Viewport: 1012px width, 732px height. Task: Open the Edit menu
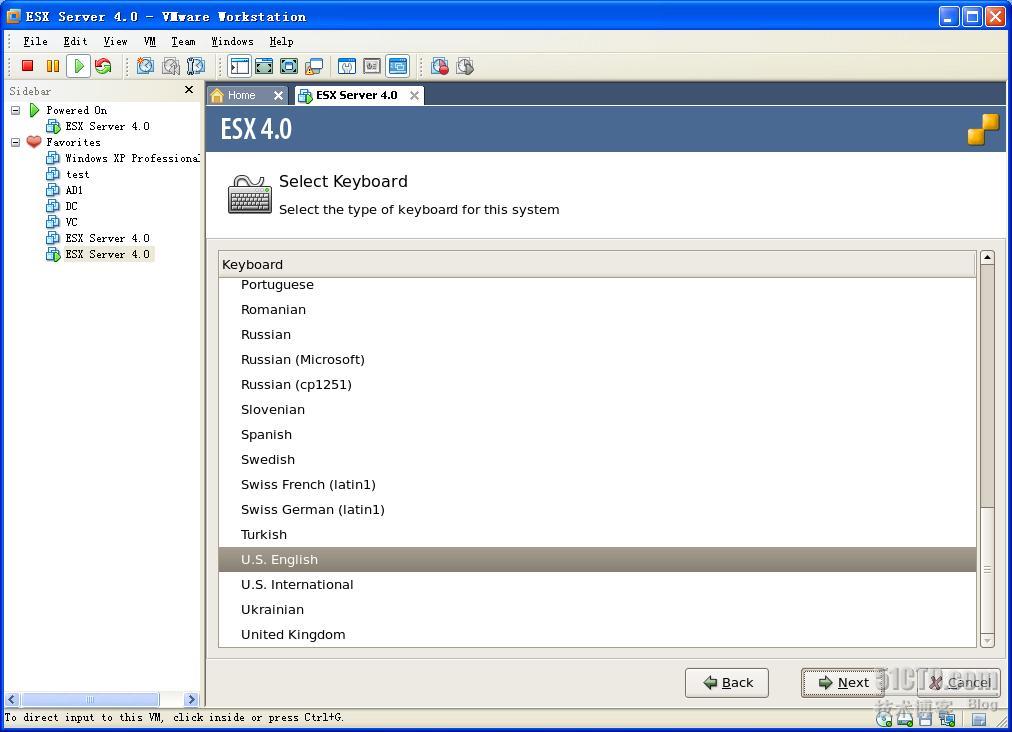tap(75, 41)
